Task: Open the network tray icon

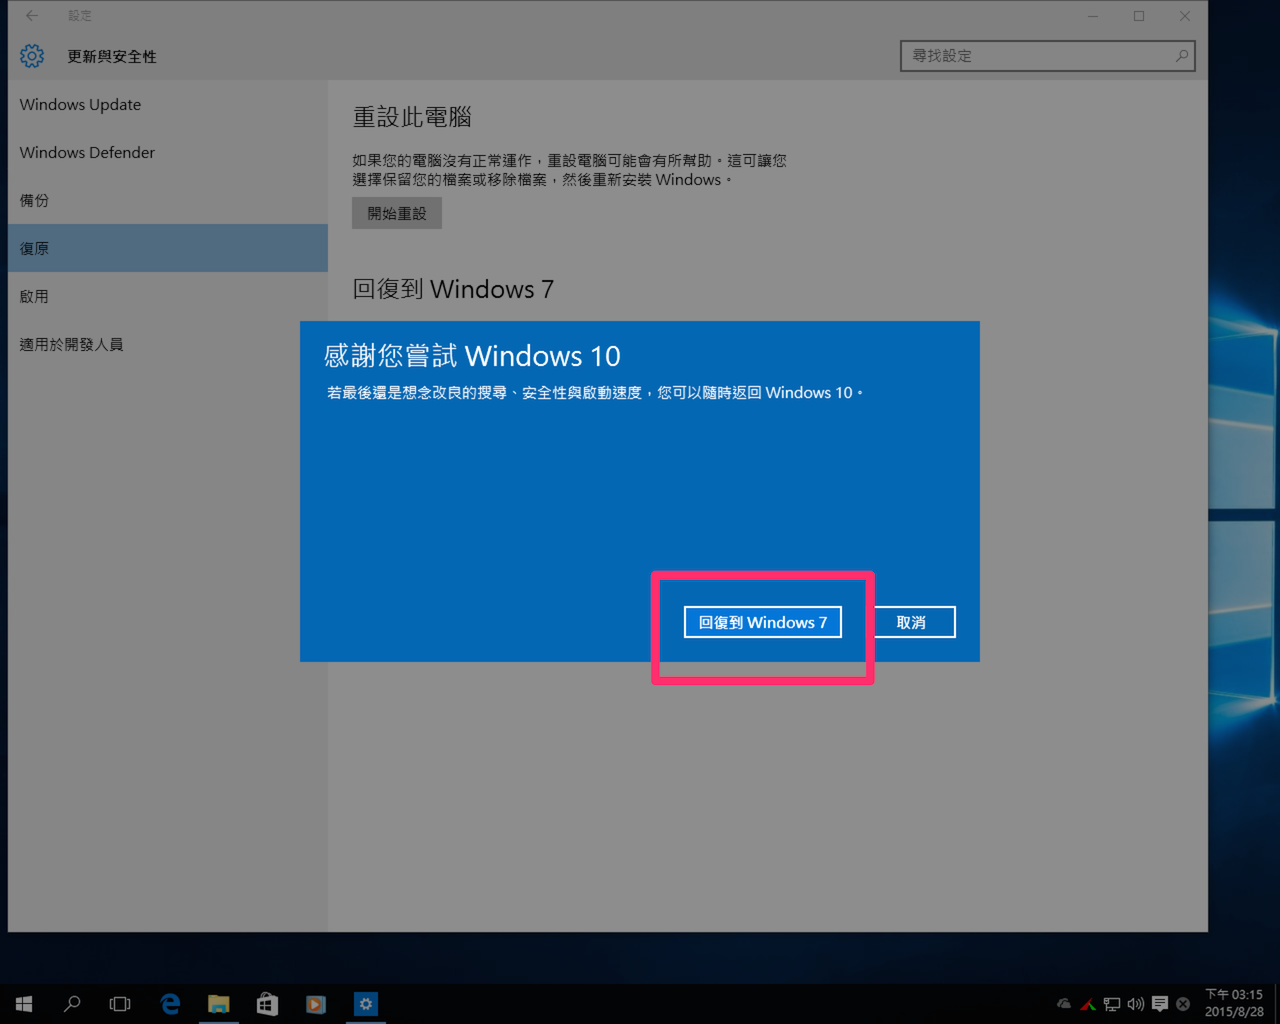Action: click(1112, 1004)
